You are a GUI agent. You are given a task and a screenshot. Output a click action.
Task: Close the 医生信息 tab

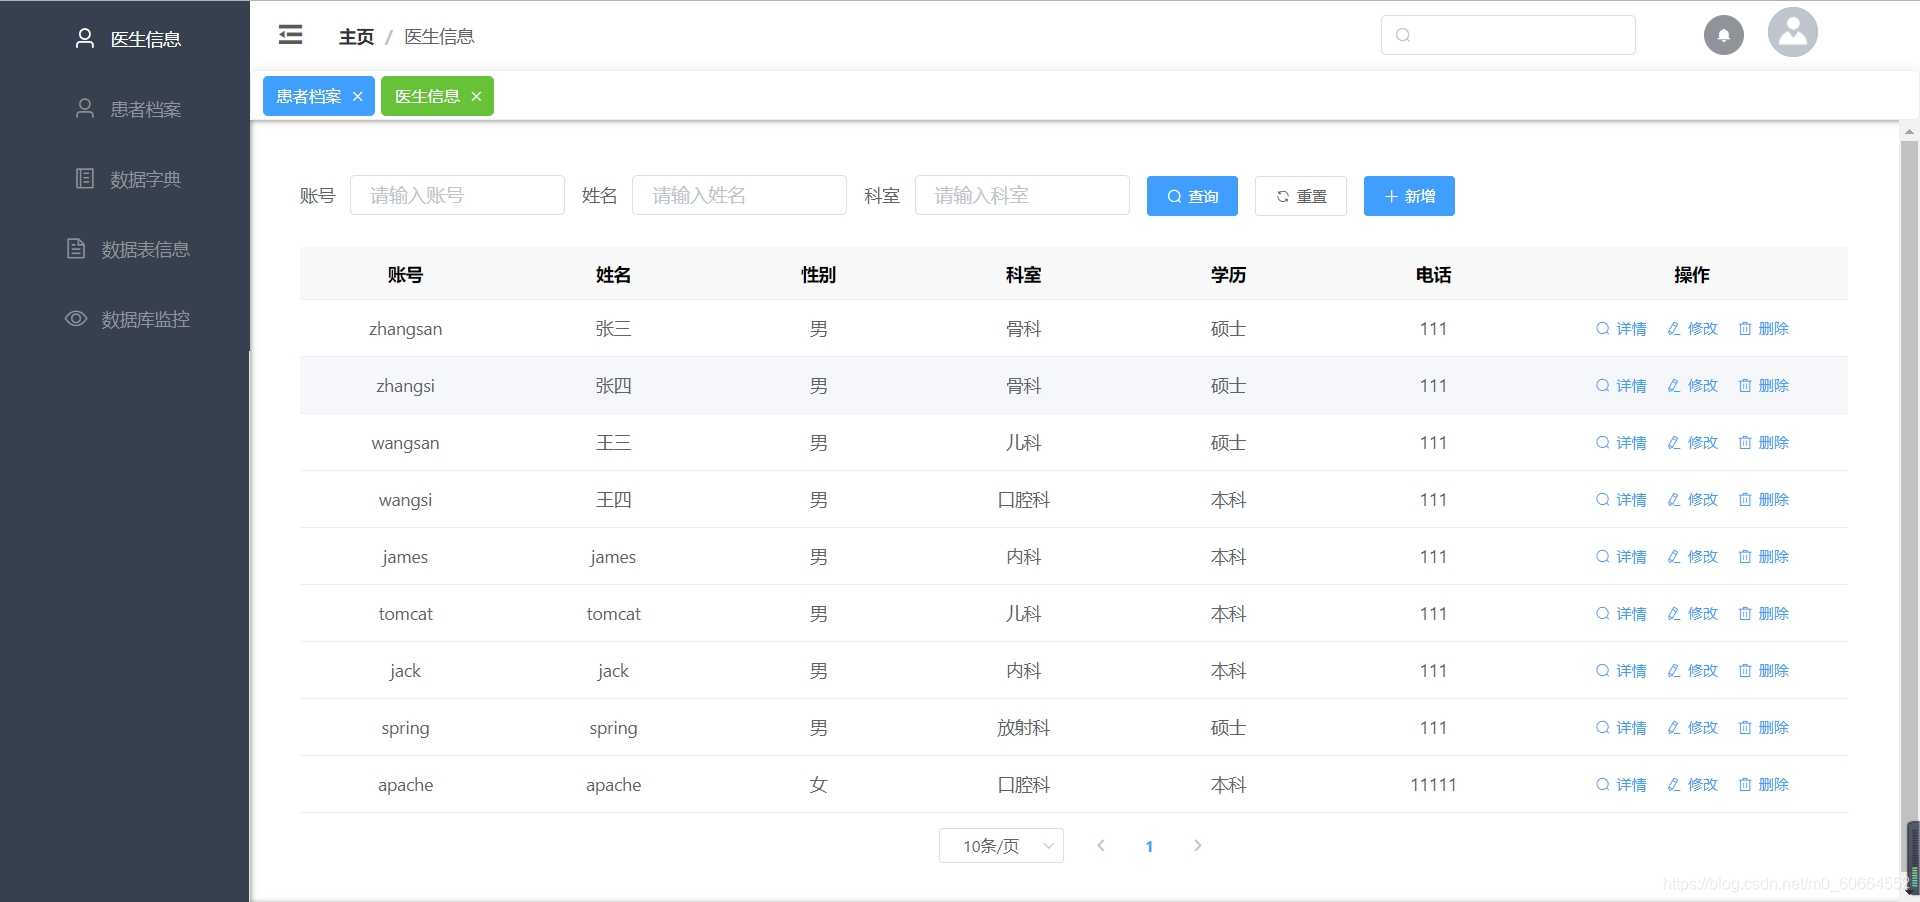477,96
